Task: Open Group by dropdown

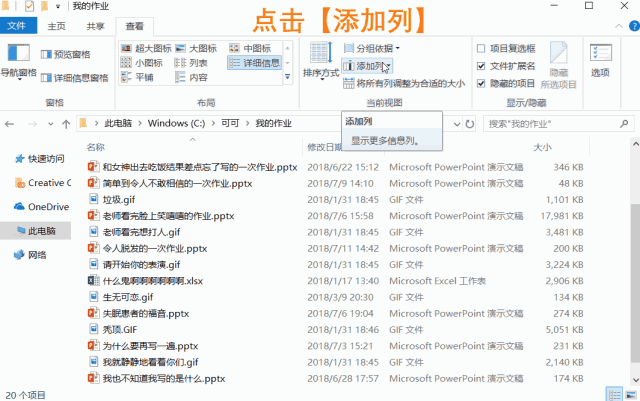Action: 371,49
